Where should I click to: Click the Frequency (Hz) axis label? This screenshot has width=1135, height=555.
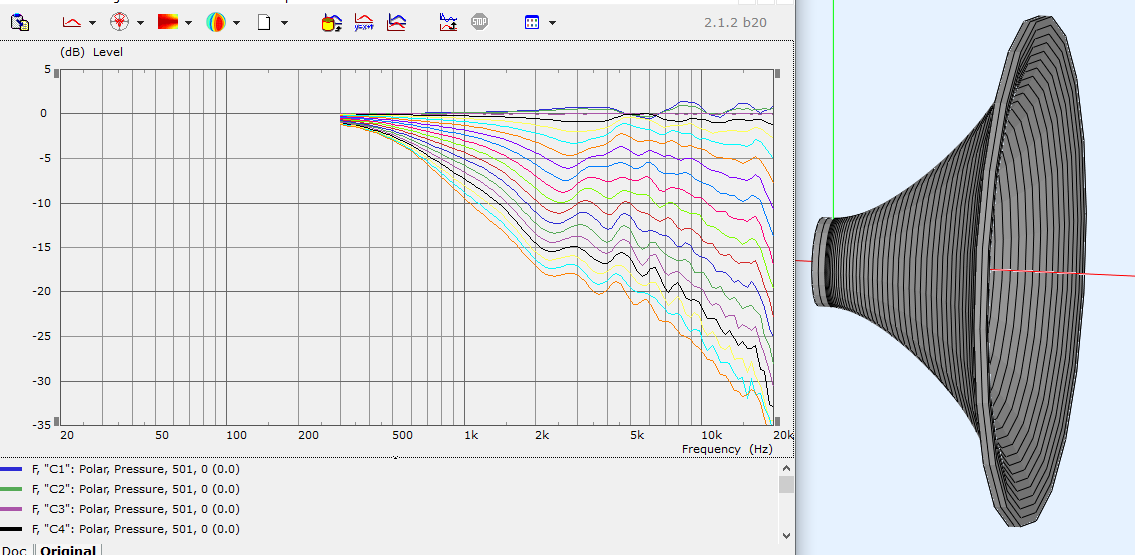tap(727, 449)
